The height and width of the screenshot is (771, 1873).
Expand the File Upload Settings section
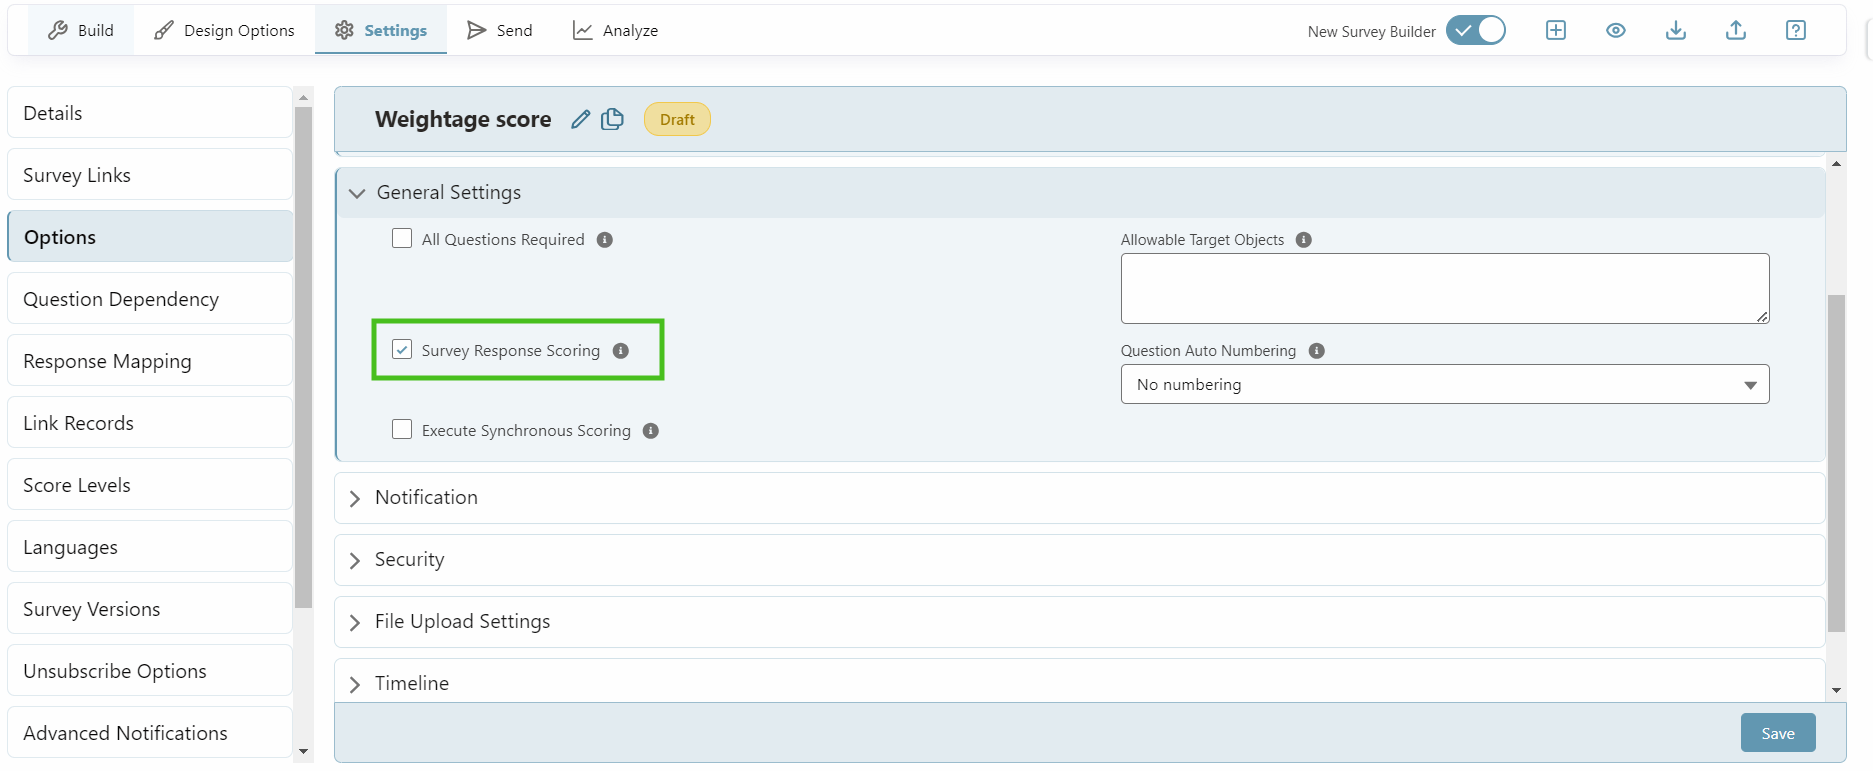coord(1080,622)
